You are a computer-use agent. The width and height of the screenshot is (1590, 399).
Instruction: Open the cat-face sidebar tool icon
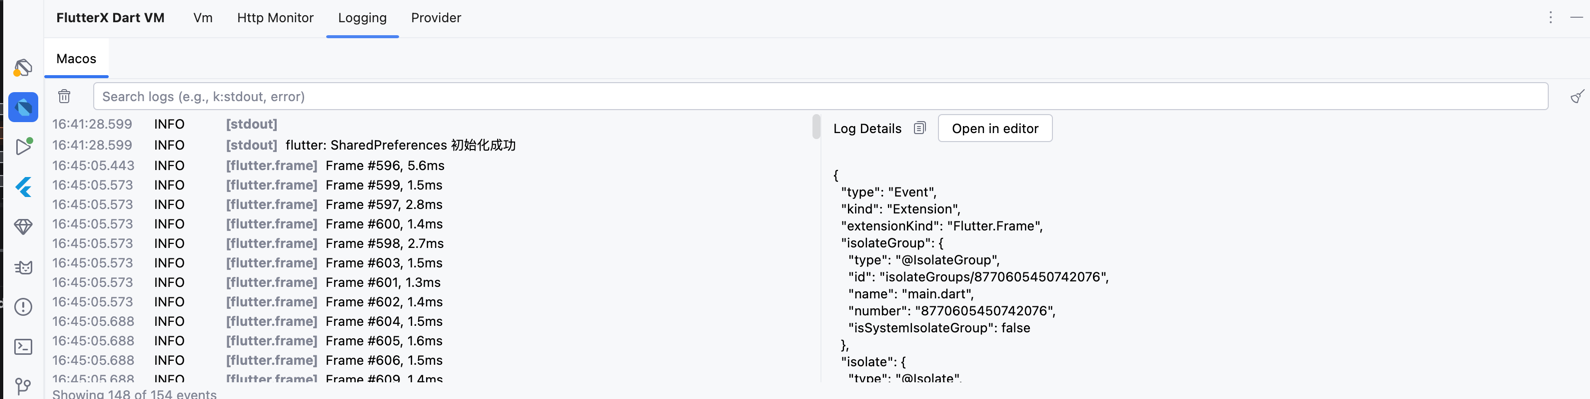23,267
